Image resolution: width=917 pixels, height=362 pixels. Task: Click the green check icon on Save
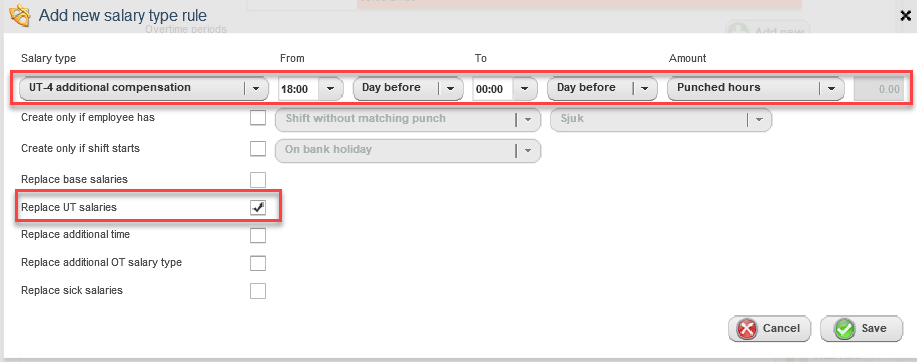[x=844, y=329]
